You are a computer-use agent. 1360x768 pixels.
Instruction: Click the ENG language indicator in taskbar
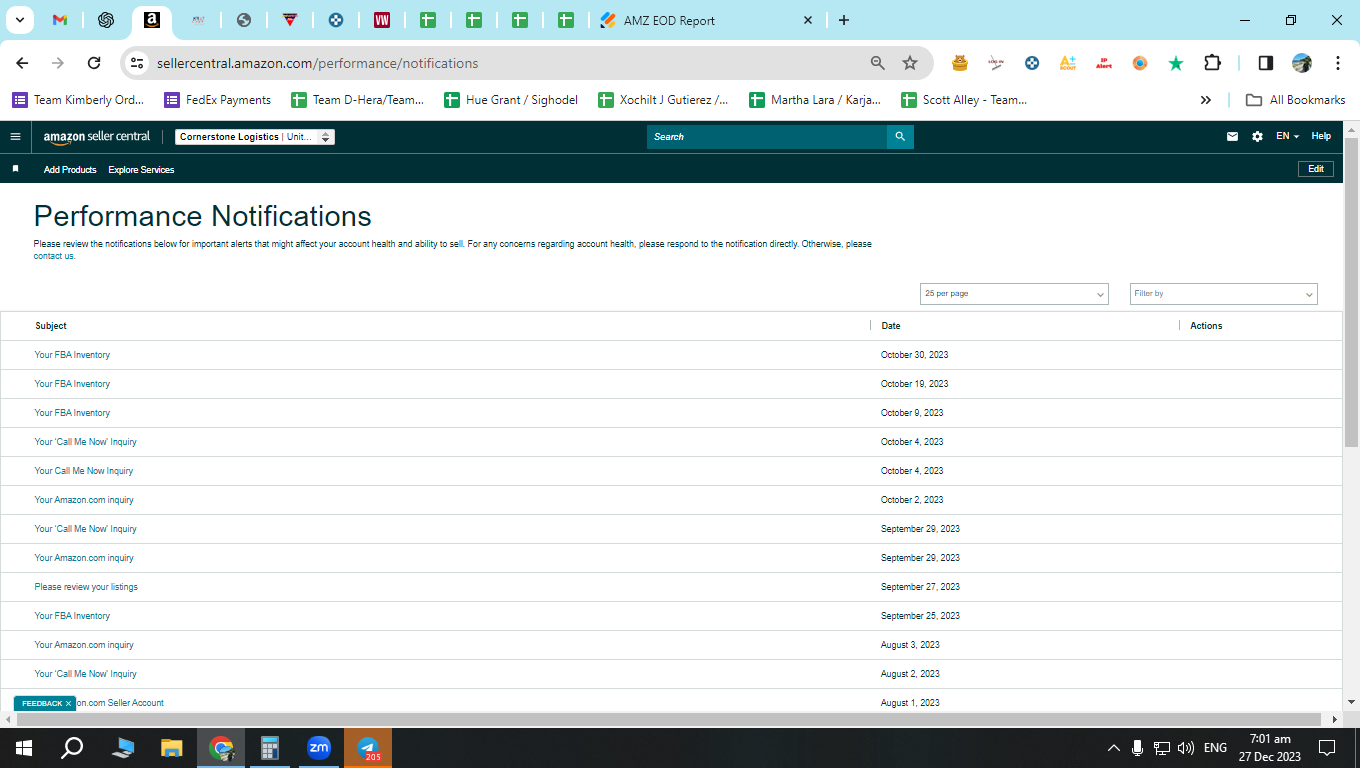pyautogui.click(x=1215, y=748)
